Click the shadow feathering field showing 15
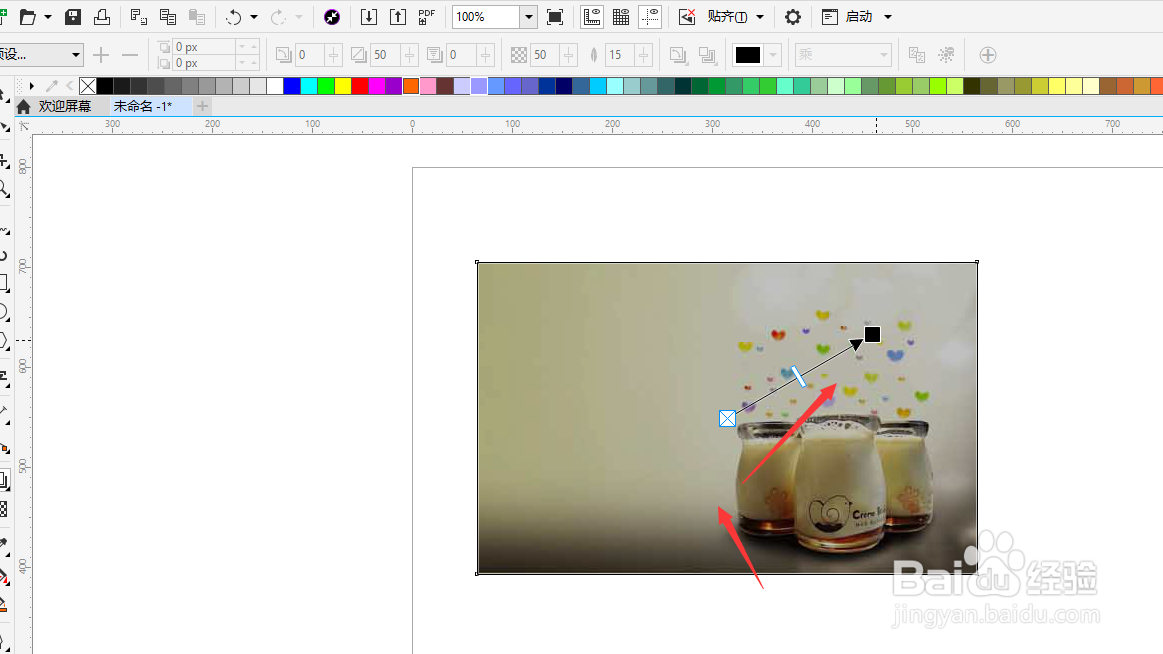 click(x=620, y=54)
